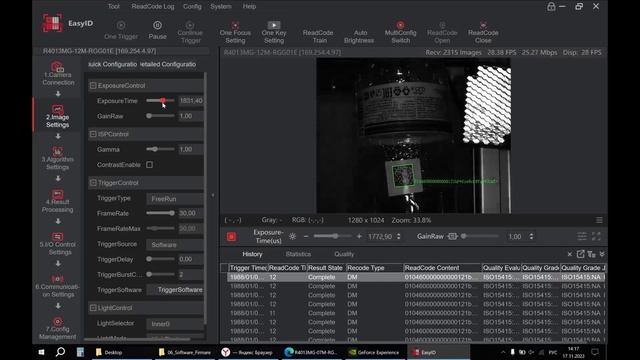
Task: Open step 4 Result Processing
Action: click(x=58, y=201)
